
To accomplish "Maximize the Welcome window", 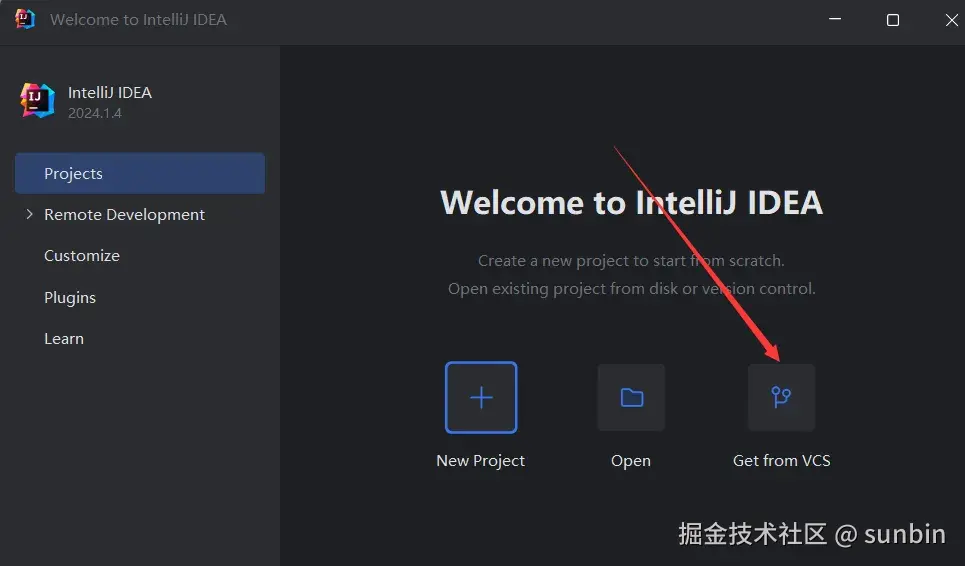I will pos(893,20).
